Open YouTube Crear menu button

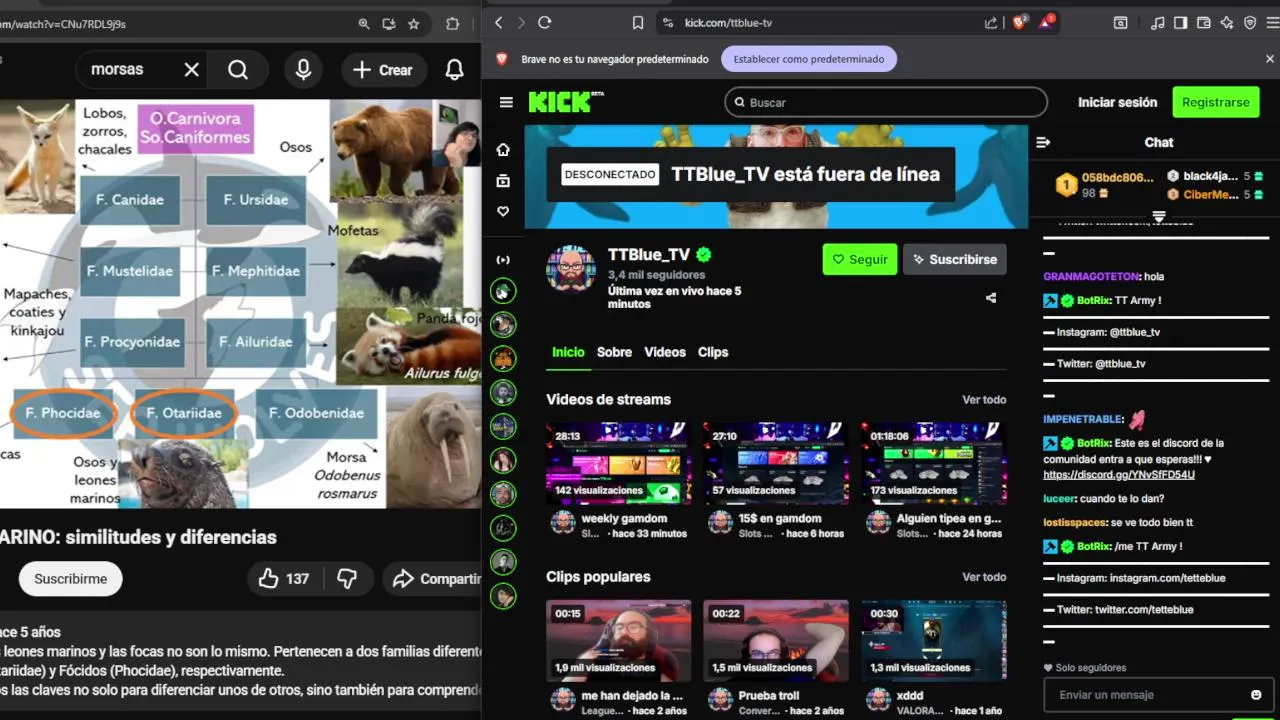click(x=384, y=70)
